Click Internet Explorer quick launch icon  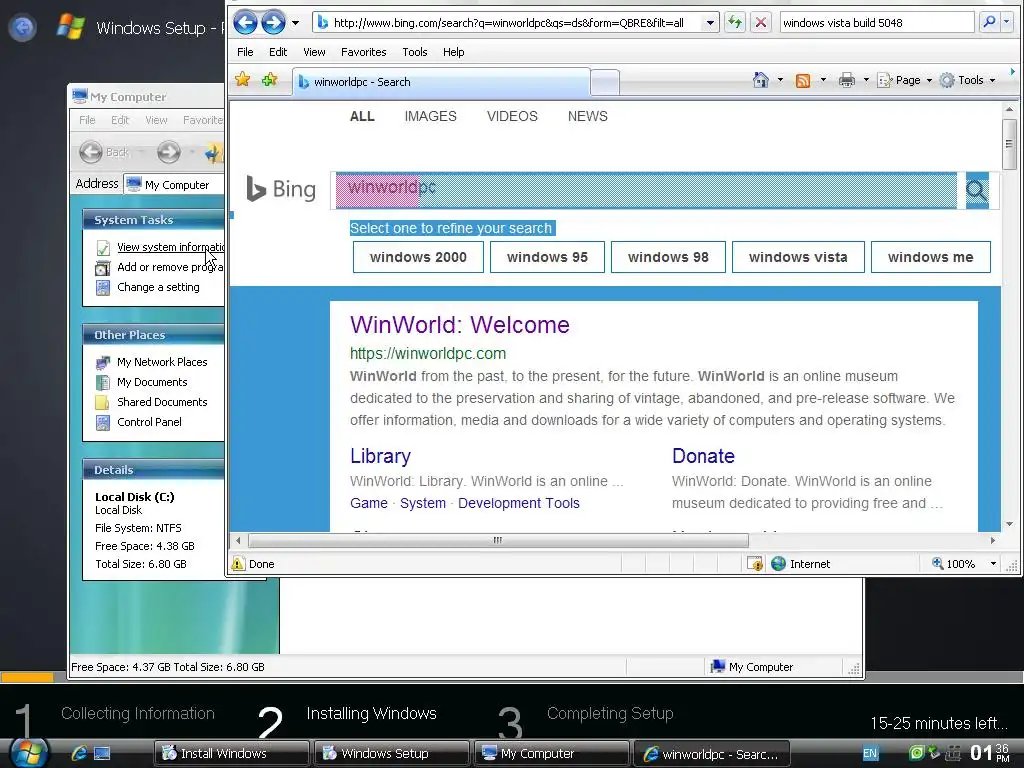79,753
